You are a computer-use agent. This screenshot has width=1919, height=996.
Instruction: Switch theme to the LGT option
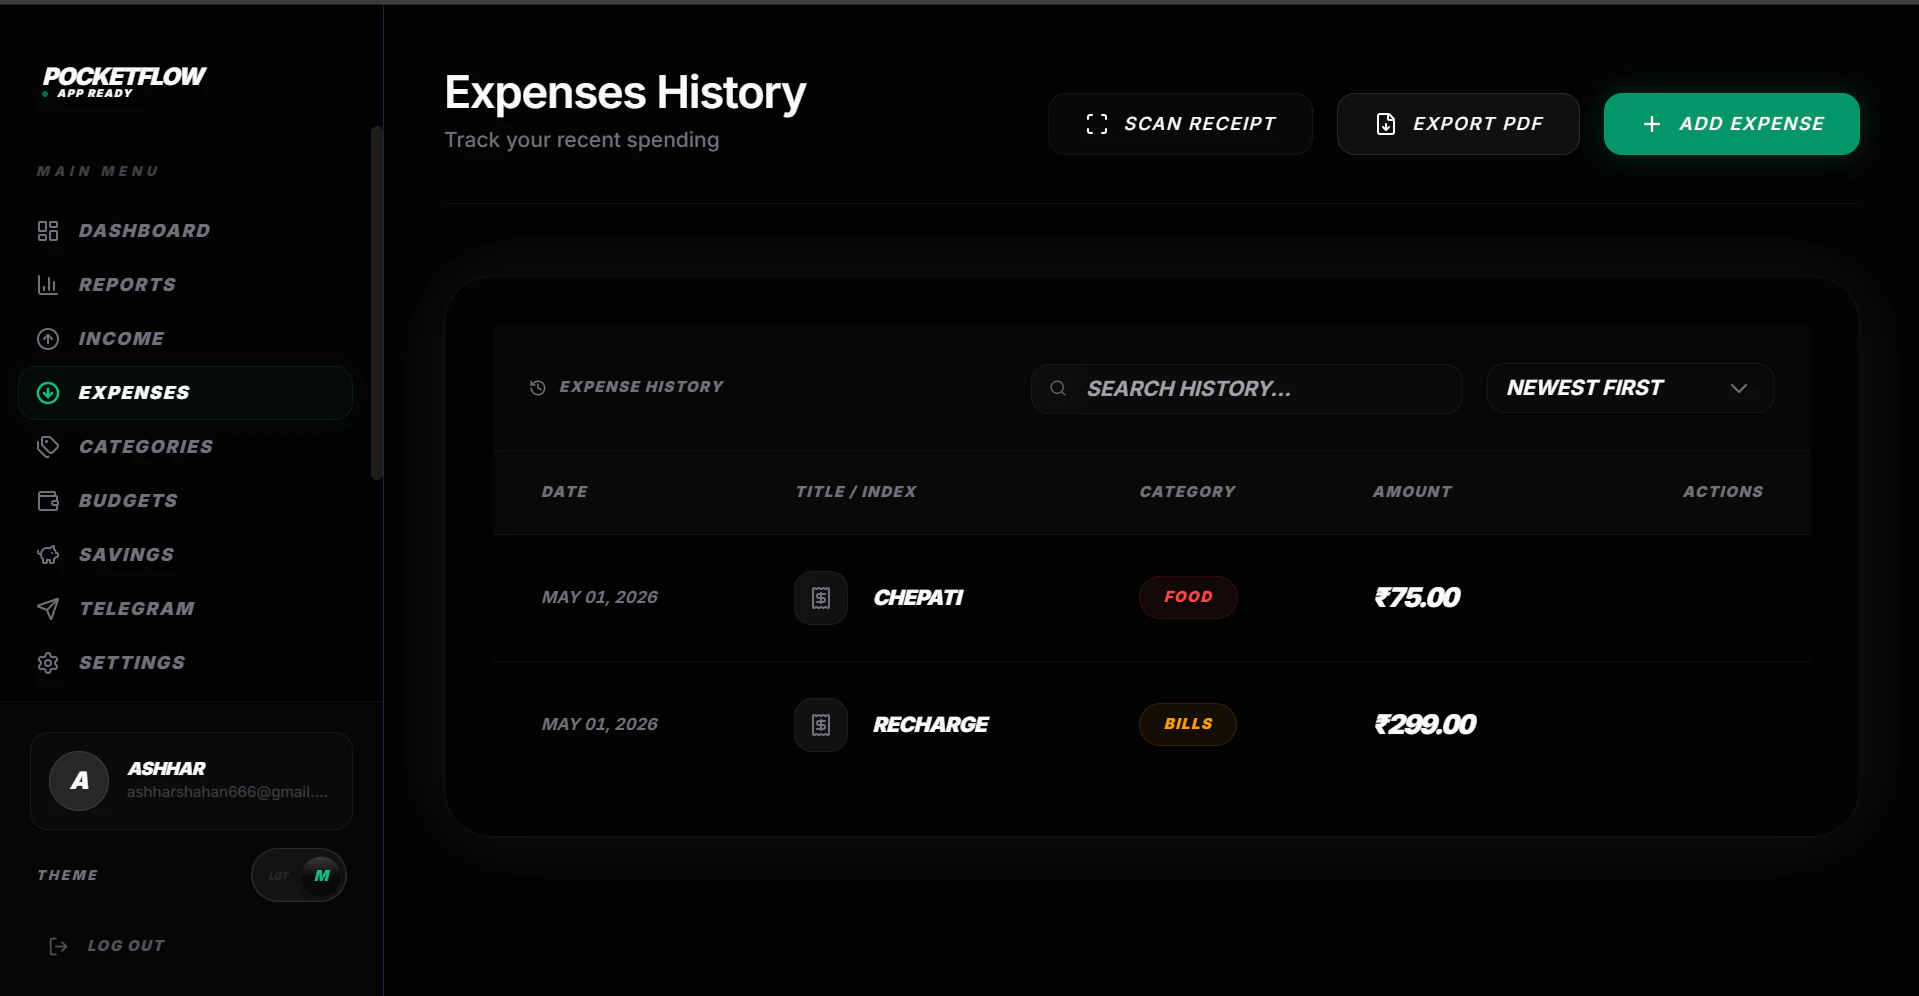[278, 876]
